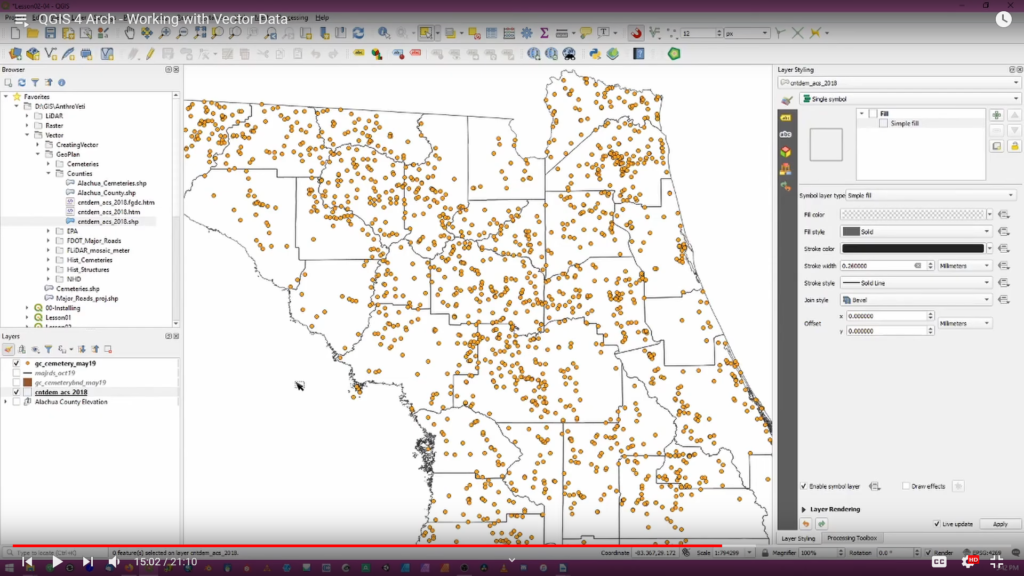Screen dimensions: 1024x576
Task: Toggle the Enable symbol layer checkbox
Action: (803, 487)
